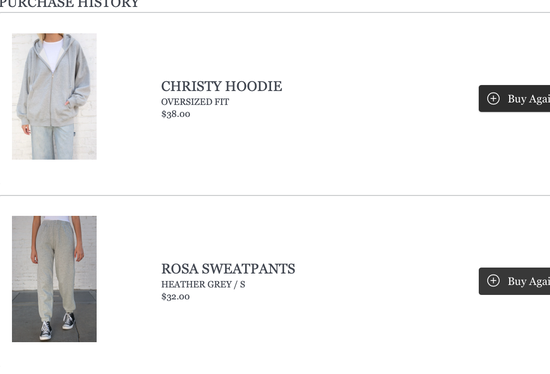Viewport: 550px width, 374px height.
Task: Open the Christy Hoodie product photo
Action: tap(54, 96)
